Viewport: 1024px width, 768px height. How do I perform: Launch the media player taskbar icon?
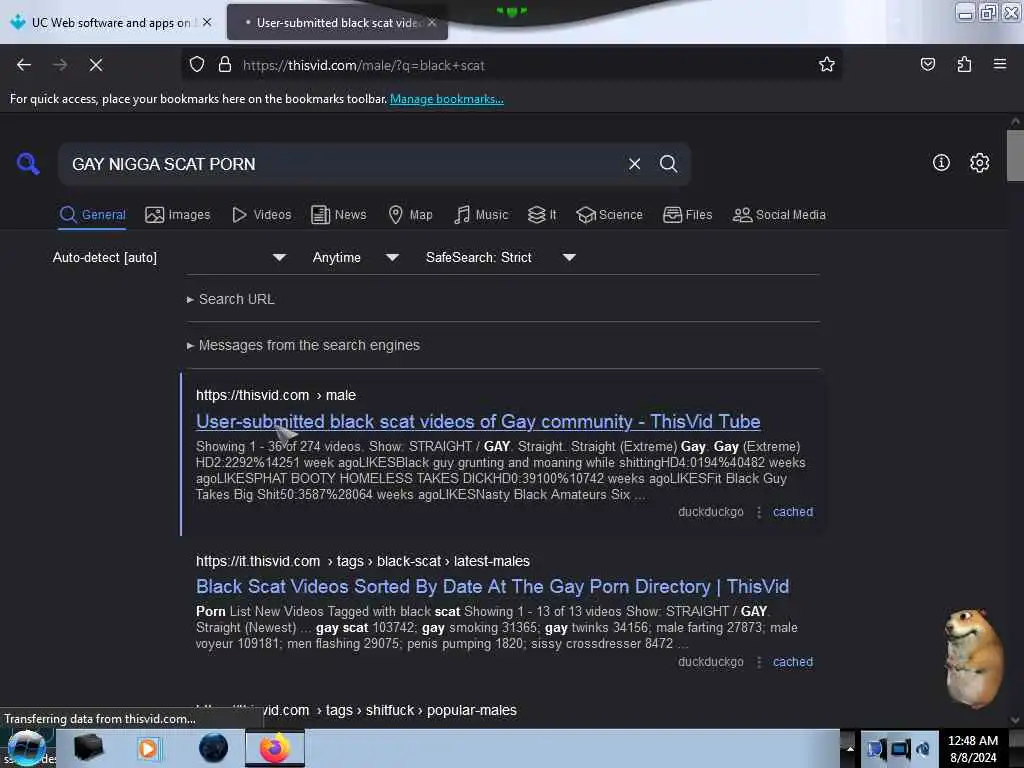point(148,748)
